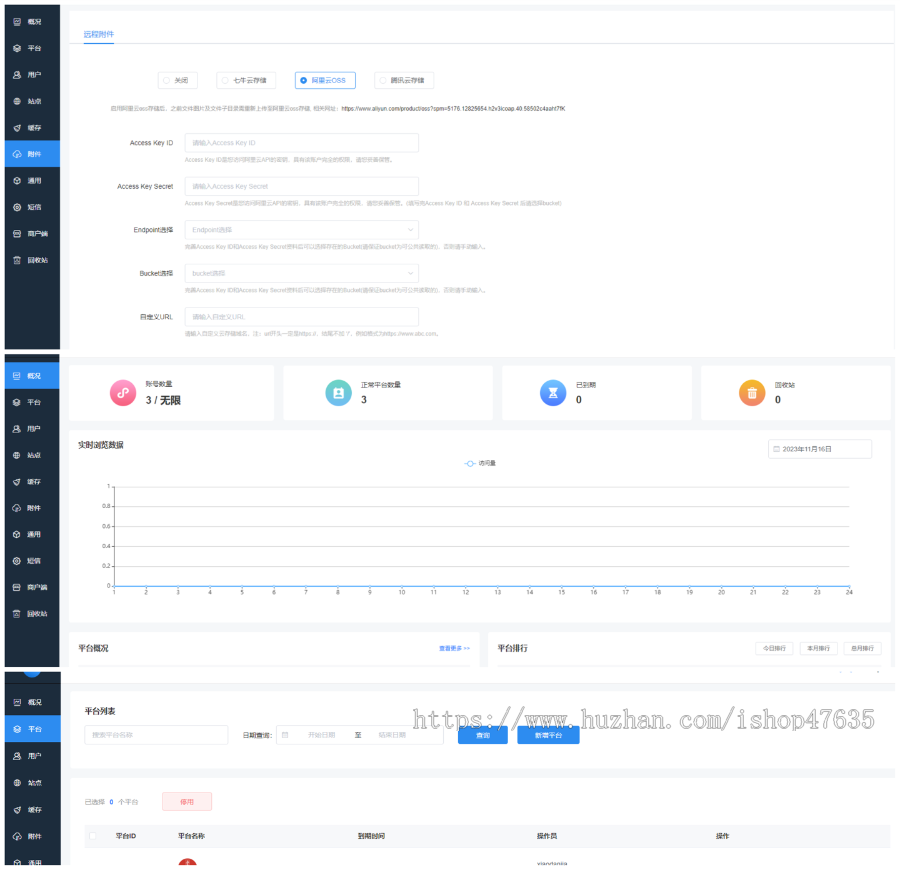Click the '3 / 无限' account count value
Viewport: 900px width, 870px height.
[163, 400]
